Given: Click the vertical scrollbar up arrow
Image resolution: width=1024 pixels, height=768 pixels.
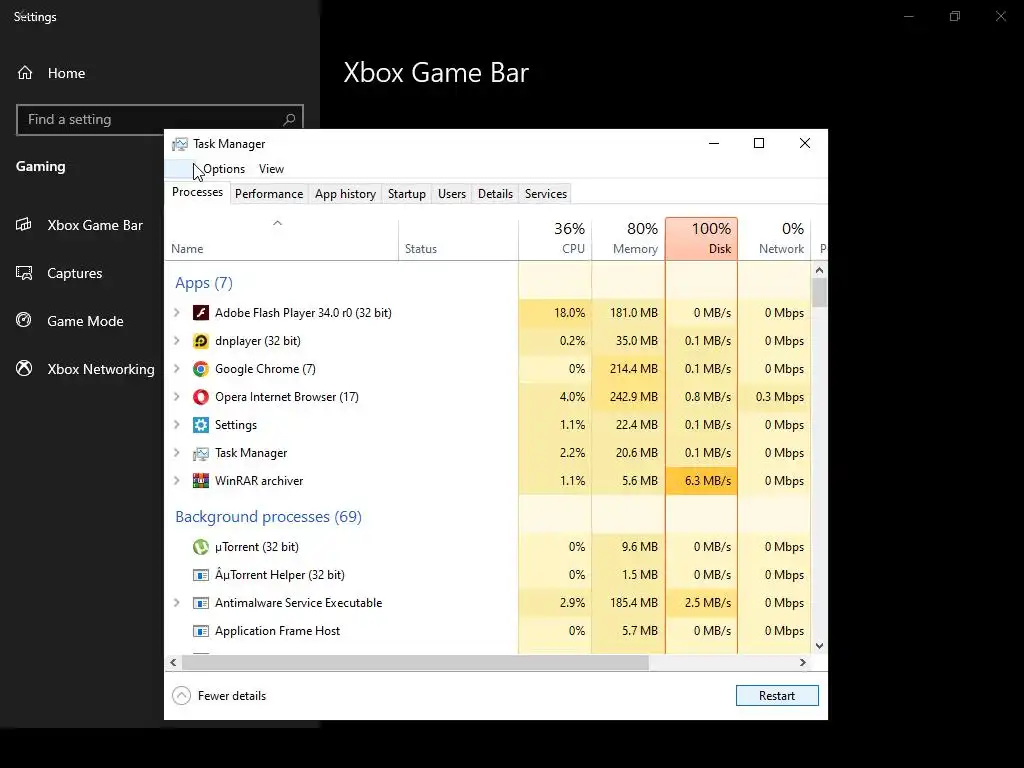Looking at the screenshot, I should [820, 270].
